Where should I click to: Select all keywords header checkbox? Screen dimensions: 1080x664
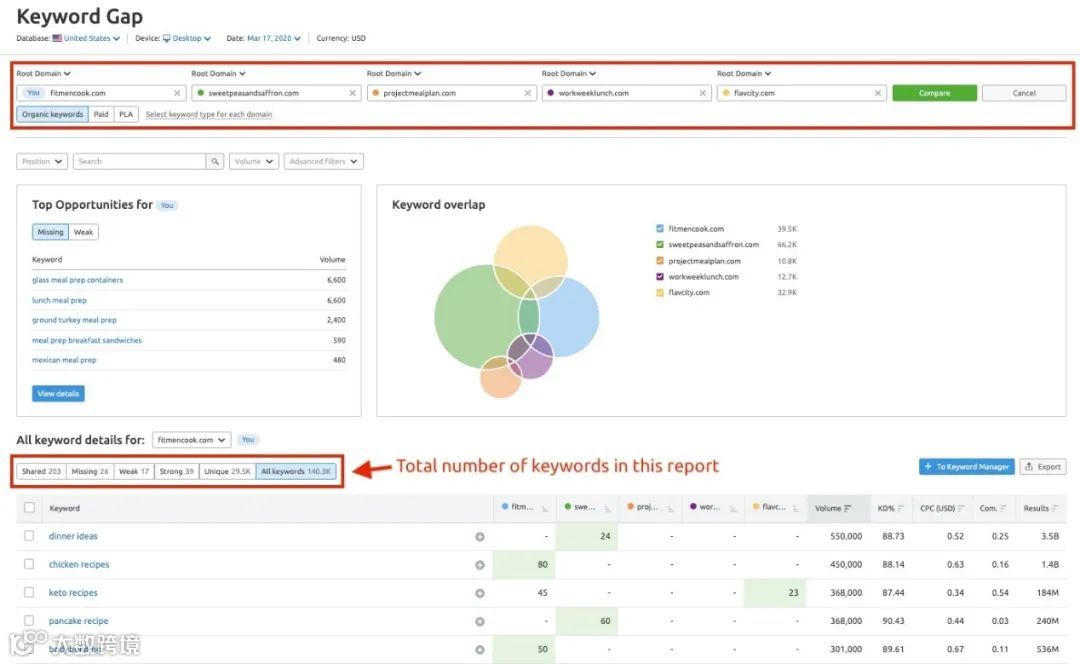pyautogui.click(x=29, y=508)
